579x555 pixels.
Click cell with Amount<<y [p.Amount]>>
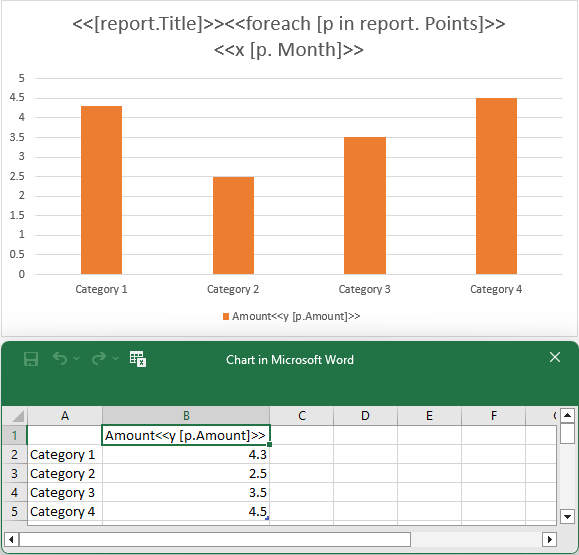coord(186,435)
